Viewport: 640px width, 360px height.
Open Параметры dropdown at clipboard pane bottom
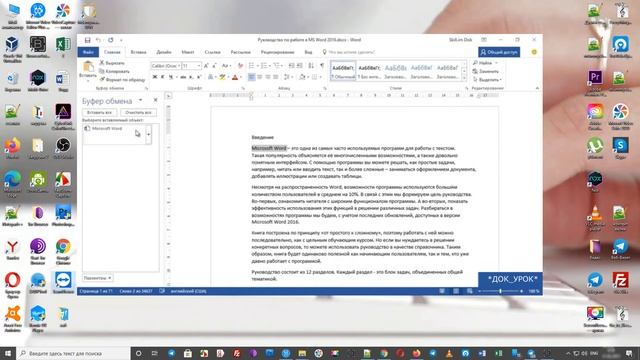98,278
